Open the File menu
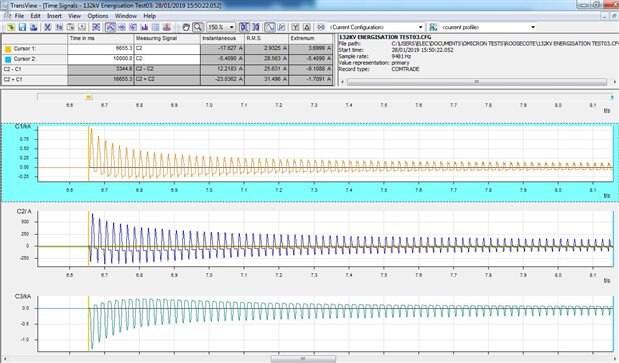Screen dimensions: 619x363 tap(19, 16)
